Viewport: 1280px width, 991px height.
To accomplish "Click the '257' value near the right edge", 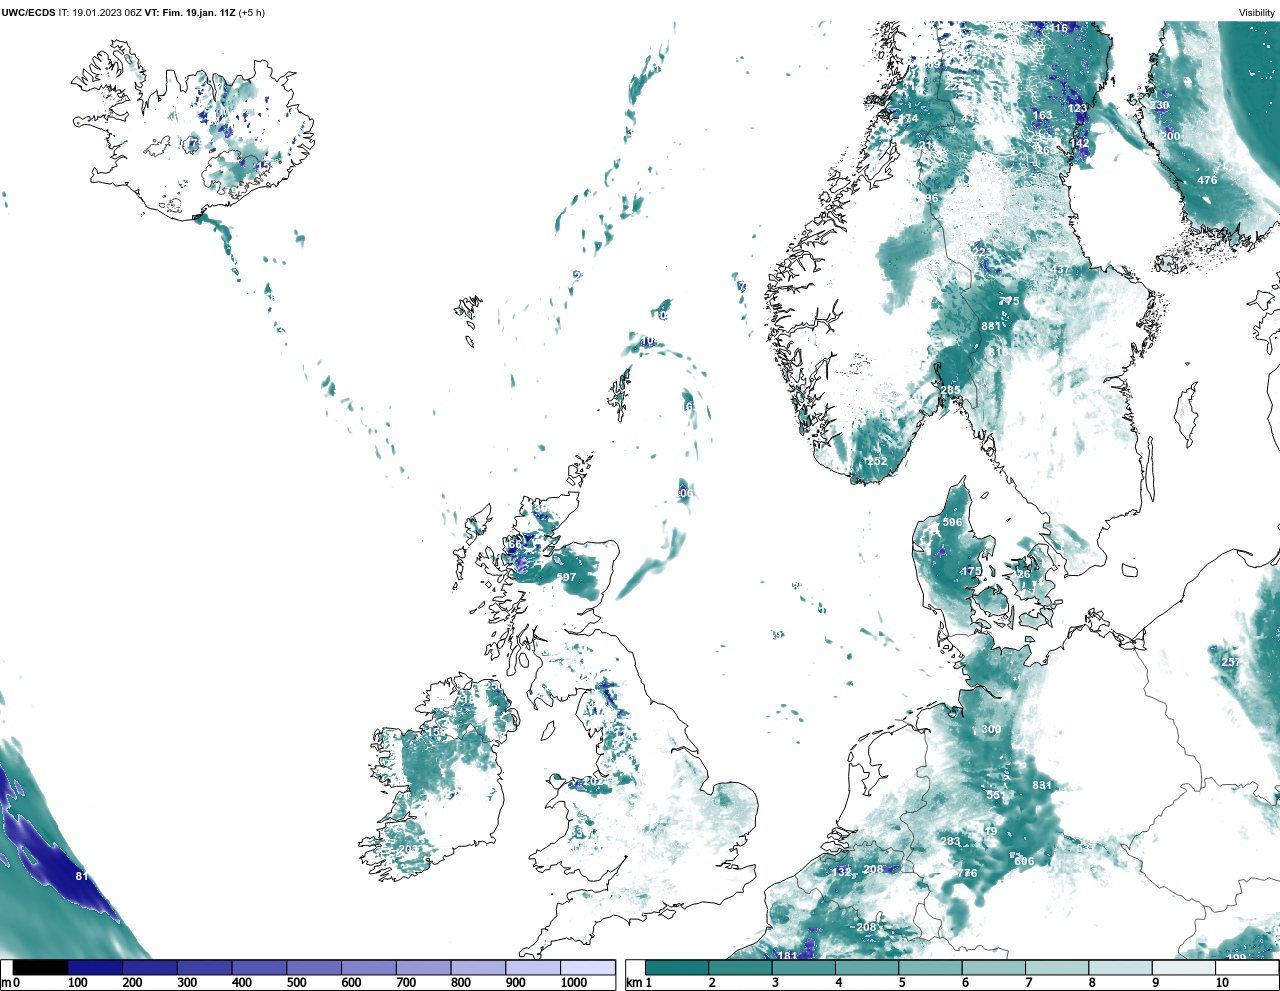I will pyautogui.click(x=1230, y=662).
